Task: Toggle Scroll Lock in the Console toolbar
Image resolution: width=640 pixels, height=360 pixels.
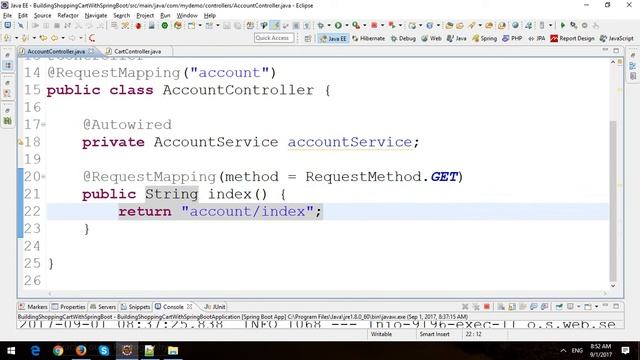Action: (512, 307)
